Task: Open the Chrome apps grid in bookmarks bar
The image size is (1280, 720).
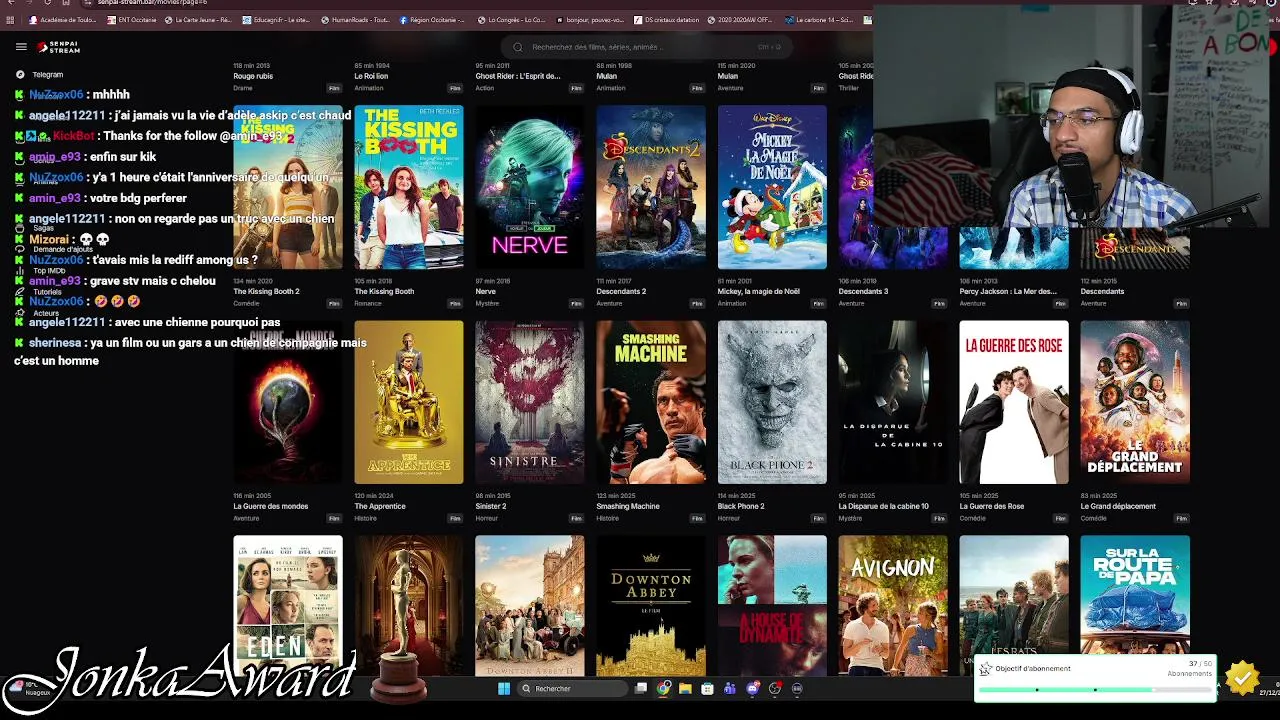Action: pyautogui.click(x=10, y=19)
